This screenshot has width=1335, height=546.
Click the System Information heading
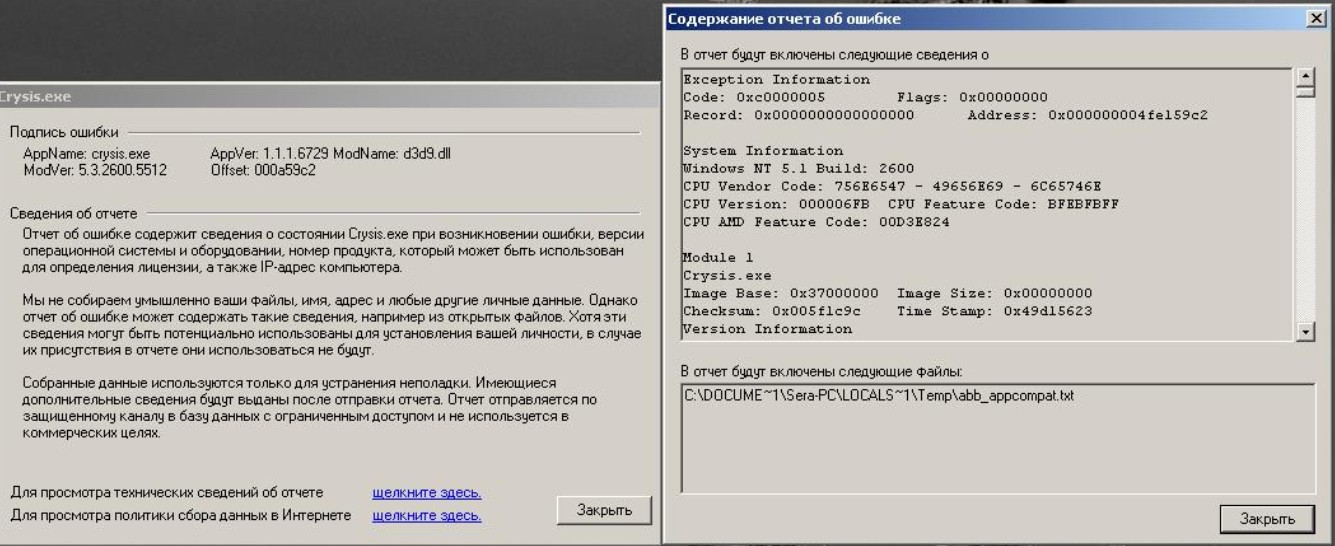tap(763, 151)
